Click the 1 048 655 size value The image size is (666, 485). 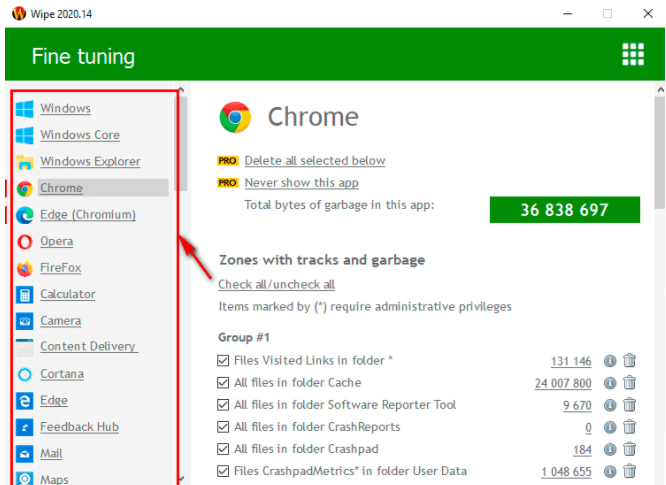(x=566, y=472)
